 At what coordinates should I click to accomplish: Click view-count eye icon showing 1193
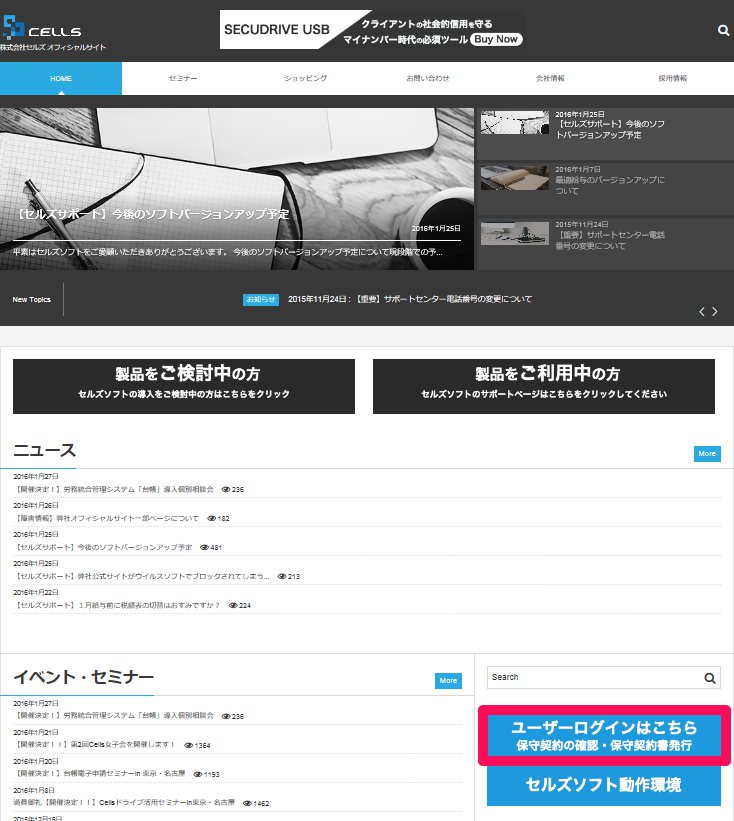coord(198,774)
